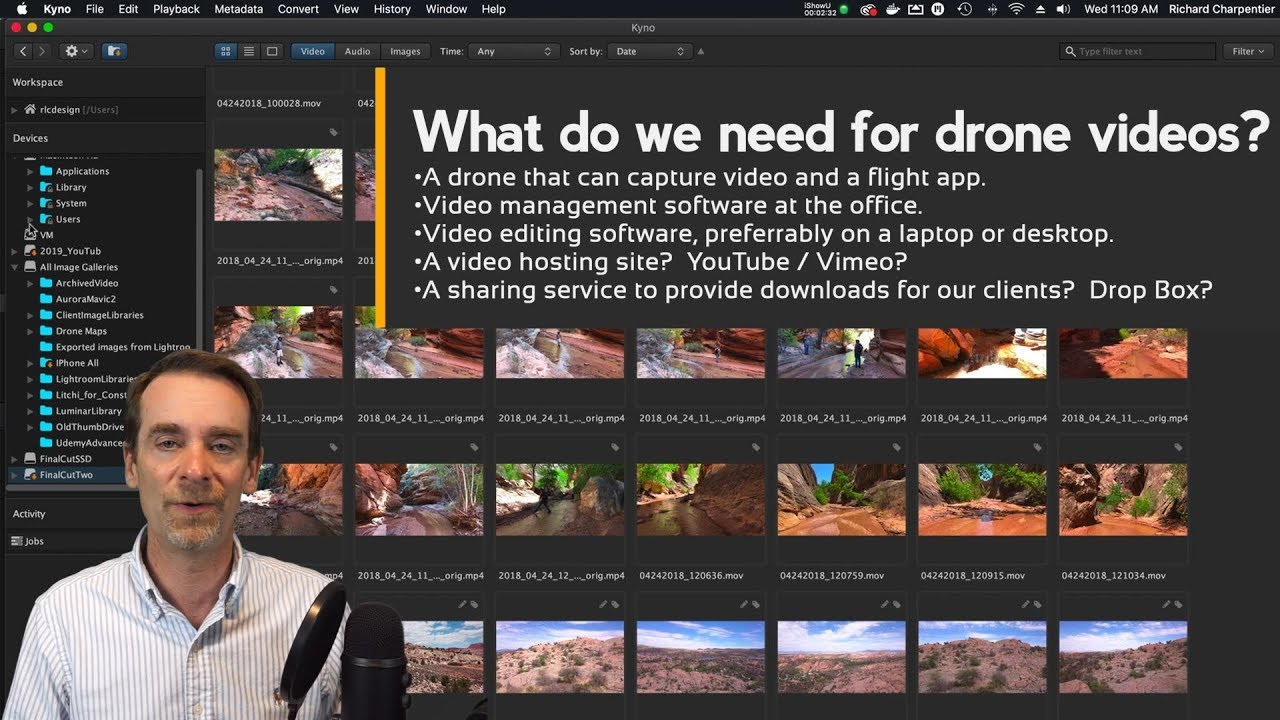Click the Wi-Fi status icon

(1016, 9)
